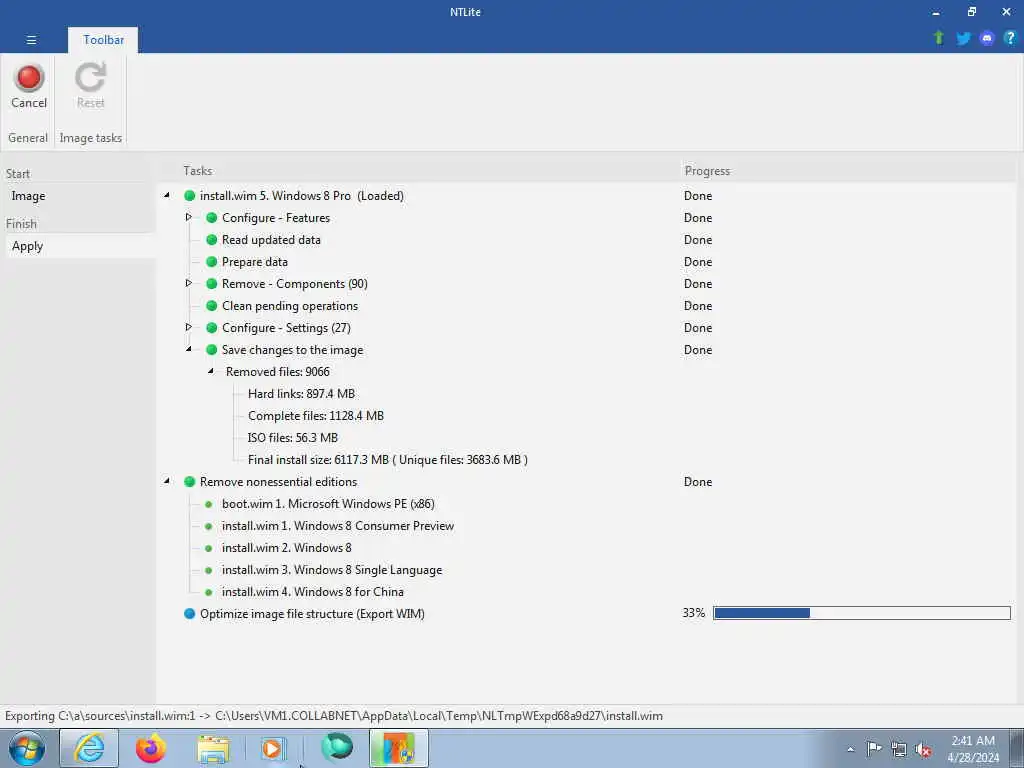Click small dot beside install.wim 4 for China
1024x768 pixels.
point(208,592)
